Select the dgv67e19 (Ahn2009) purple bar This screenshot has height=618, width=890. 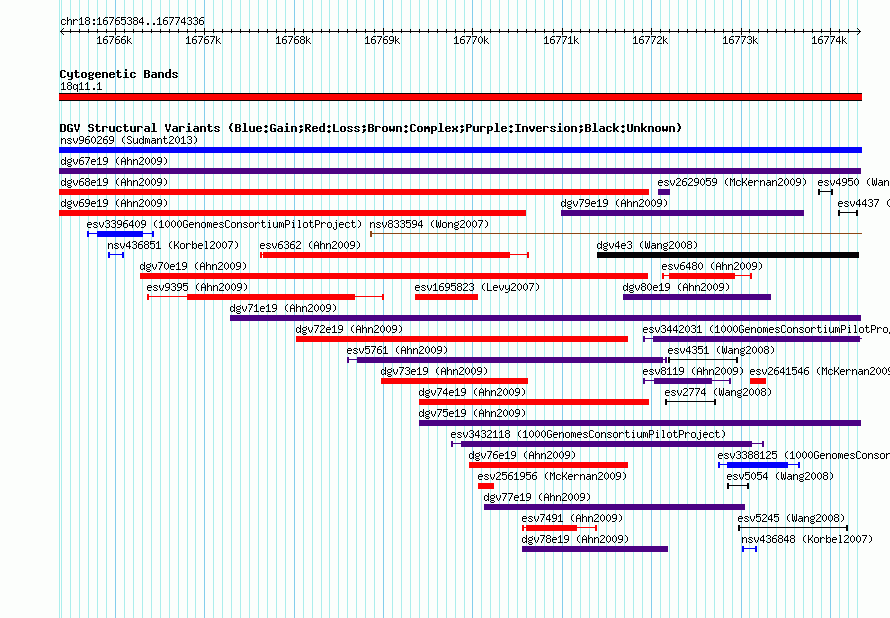(x=460, y=171)
